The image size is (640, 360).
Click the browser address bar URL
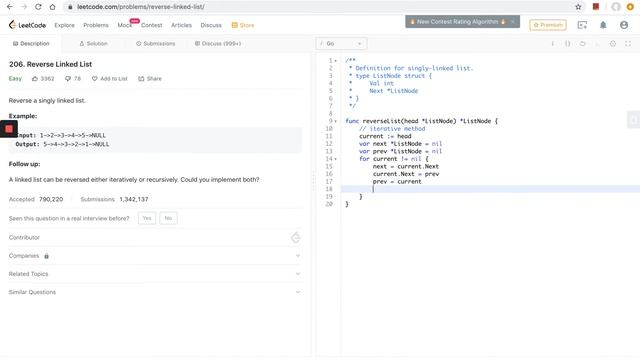coord(140,7)
